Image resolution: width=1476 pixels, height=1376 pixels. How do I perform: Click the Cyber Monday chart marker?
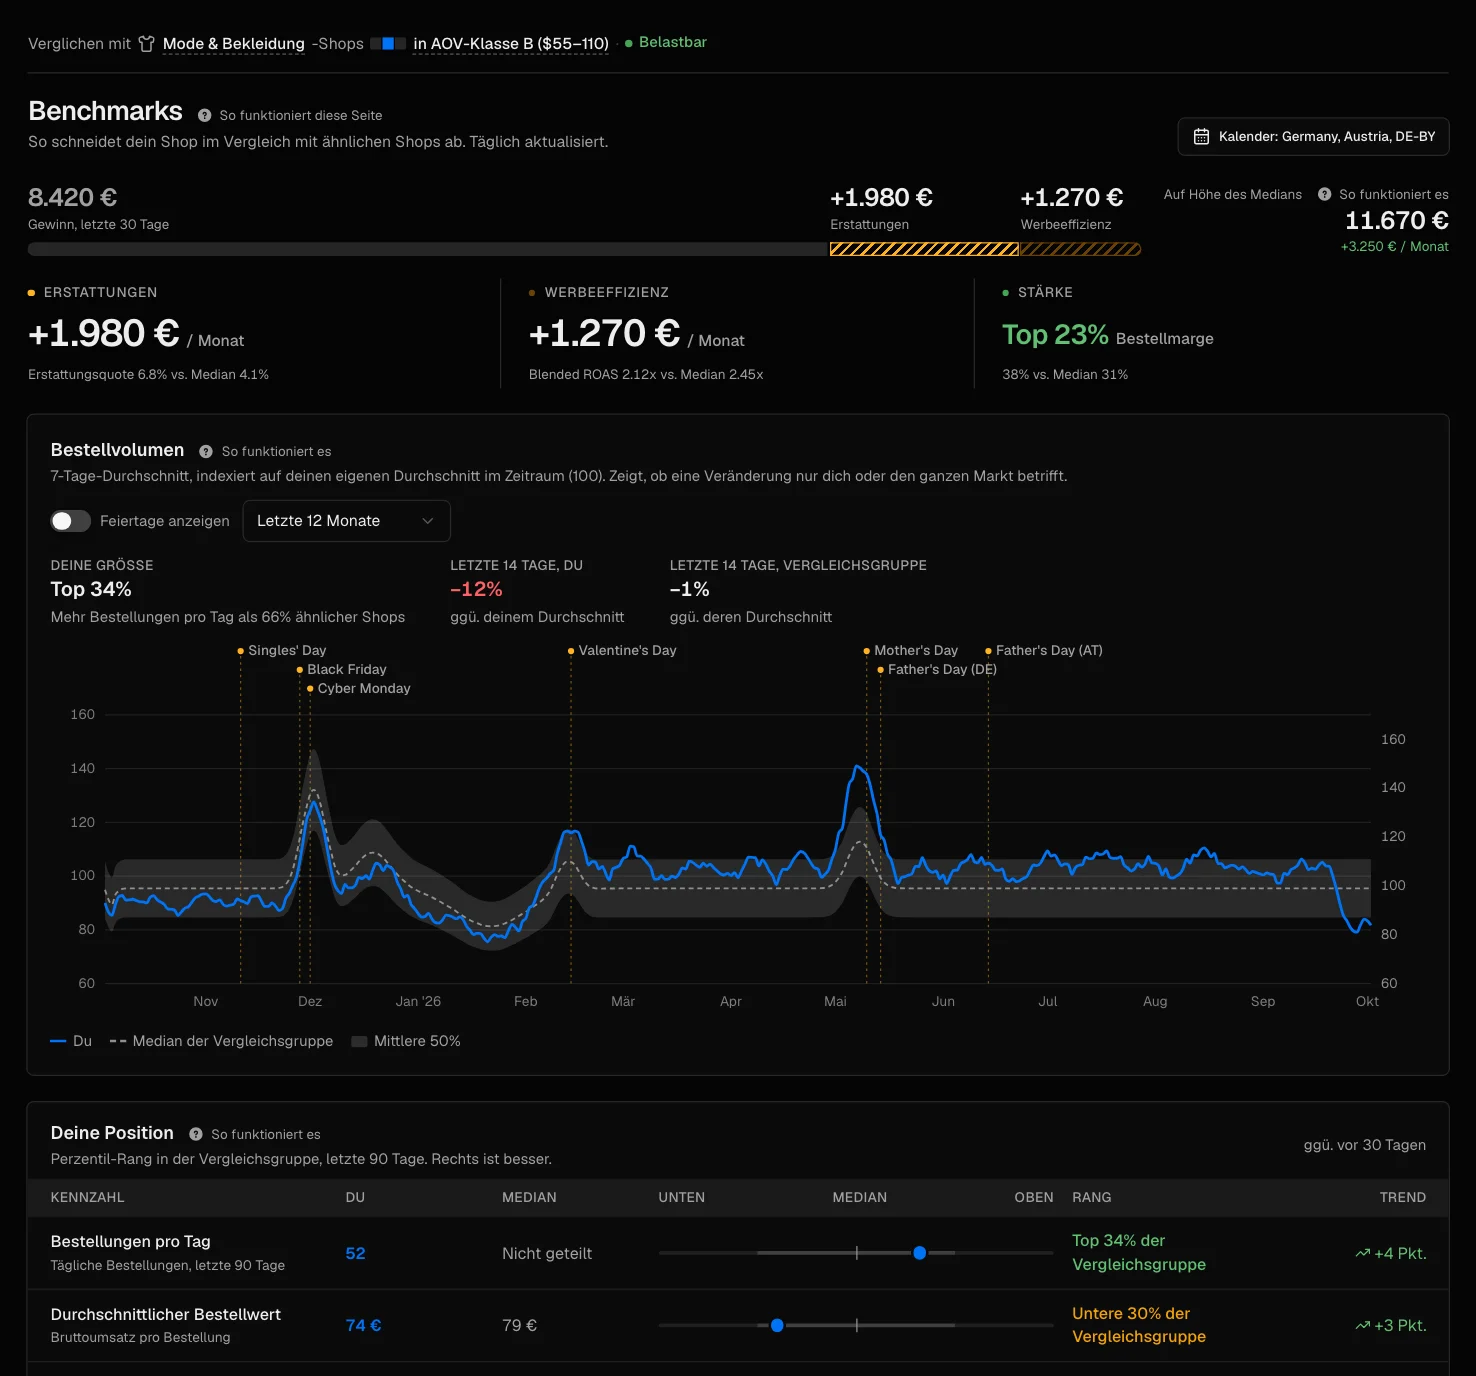[x=310, y=689]
